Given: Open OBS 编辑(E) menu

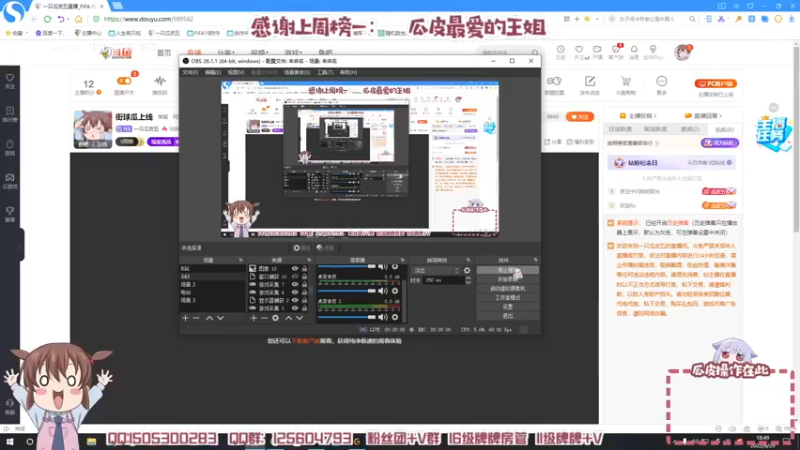Looking at the screenshot, I should pyautogui.click(x=213, y=72).
